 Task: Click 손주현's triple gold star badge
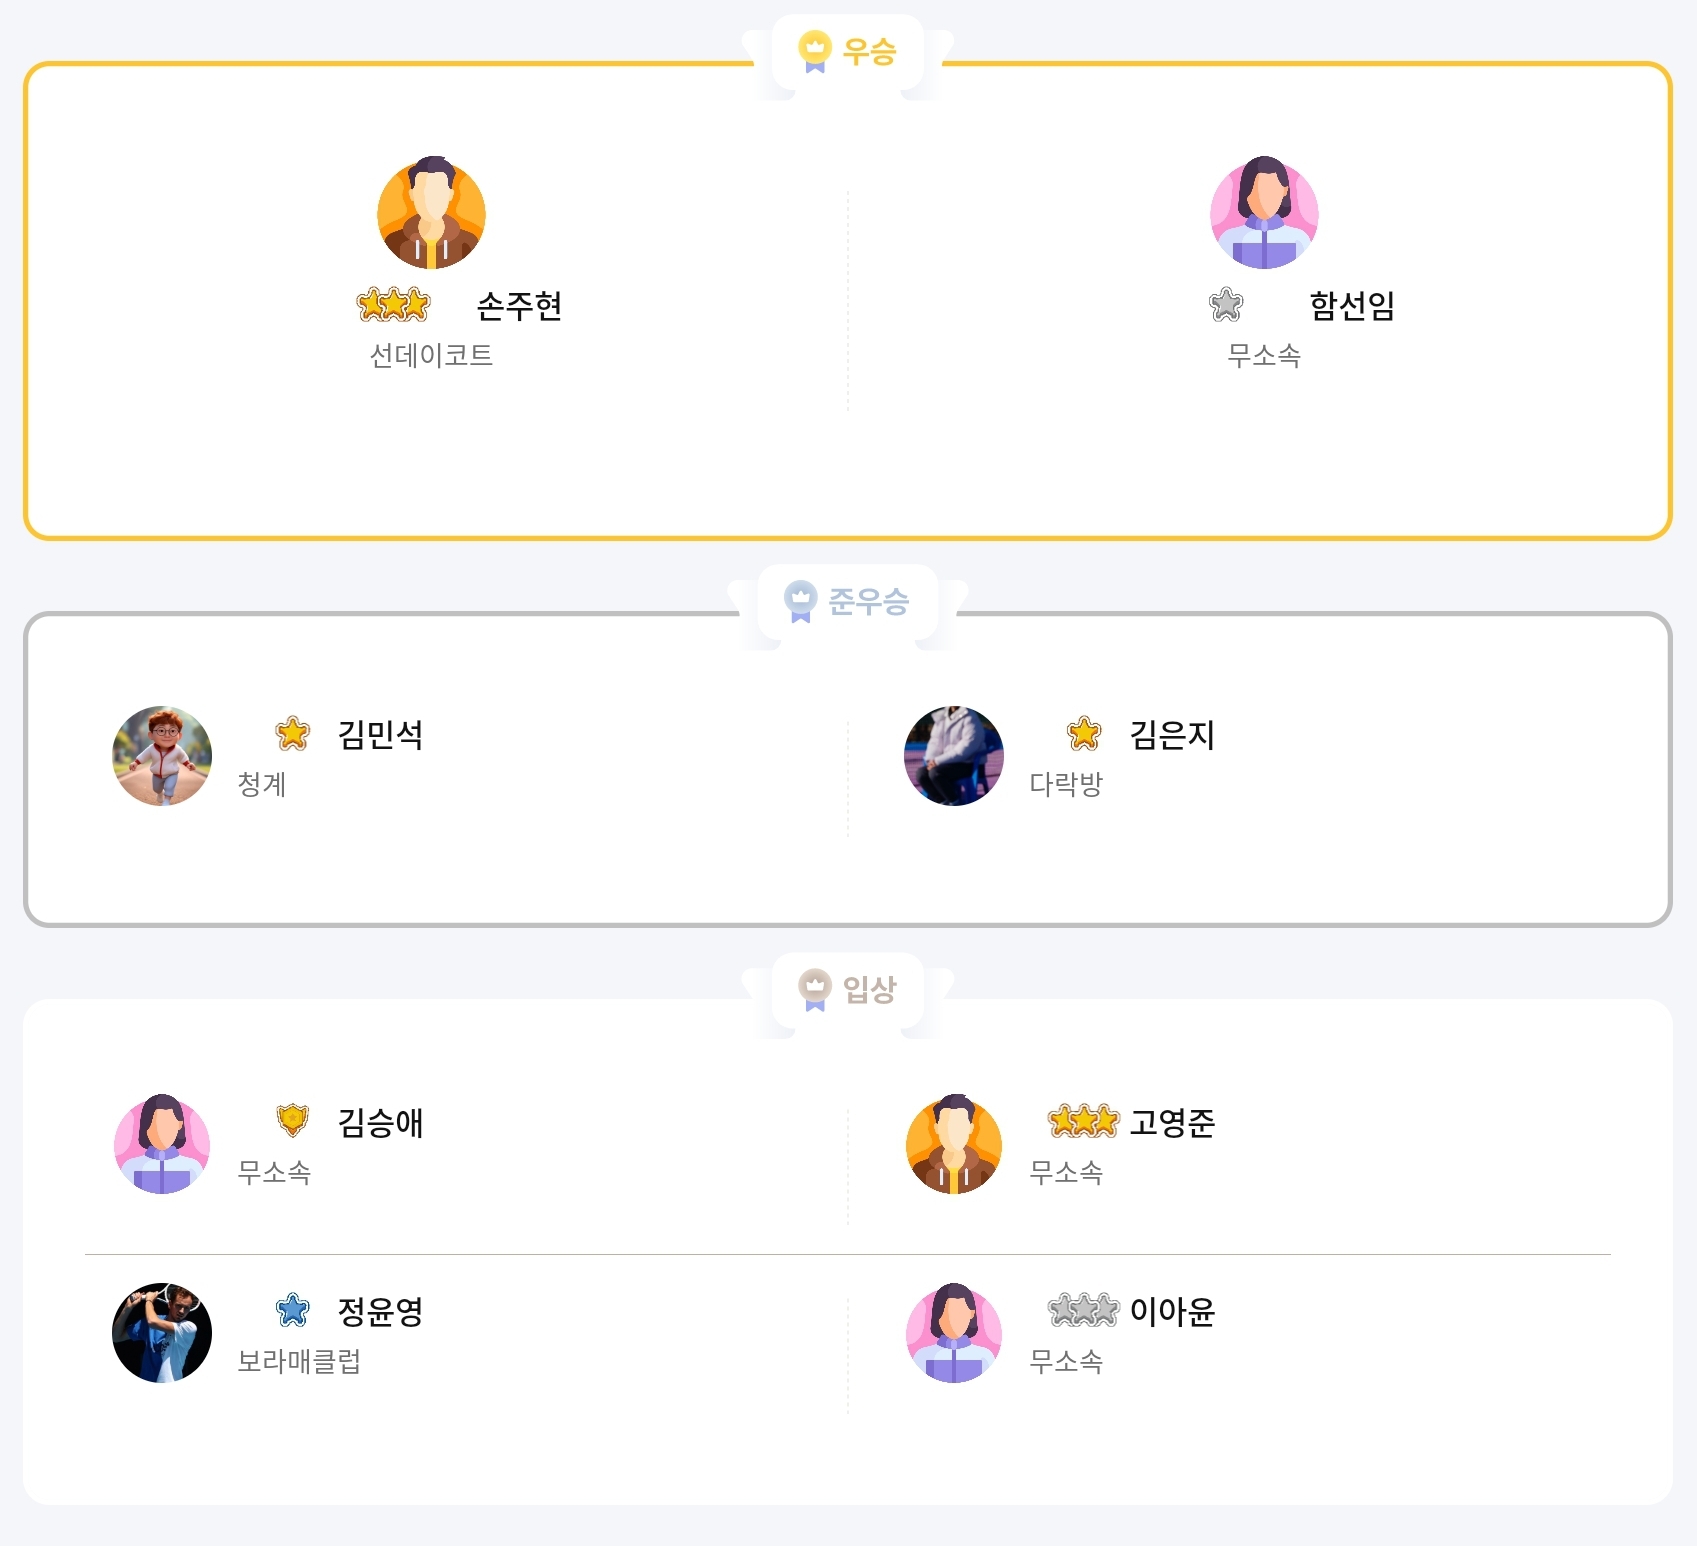(393, 305)
